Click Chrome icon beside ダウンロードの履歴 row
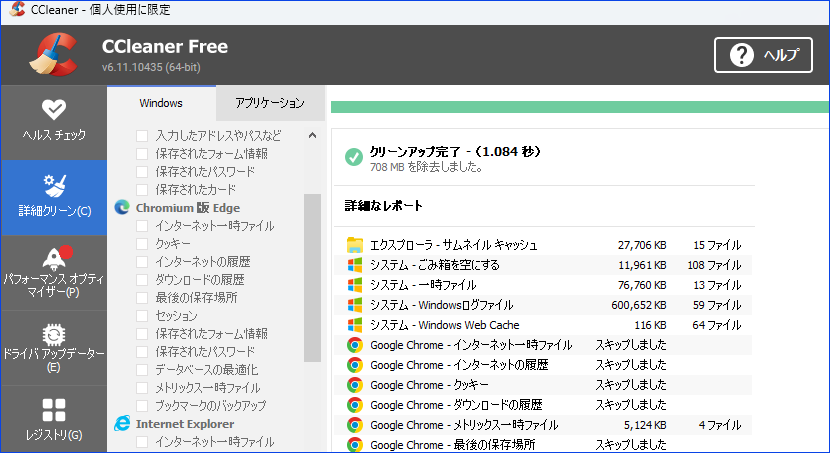Screen dimensions: 830x453 355,405
